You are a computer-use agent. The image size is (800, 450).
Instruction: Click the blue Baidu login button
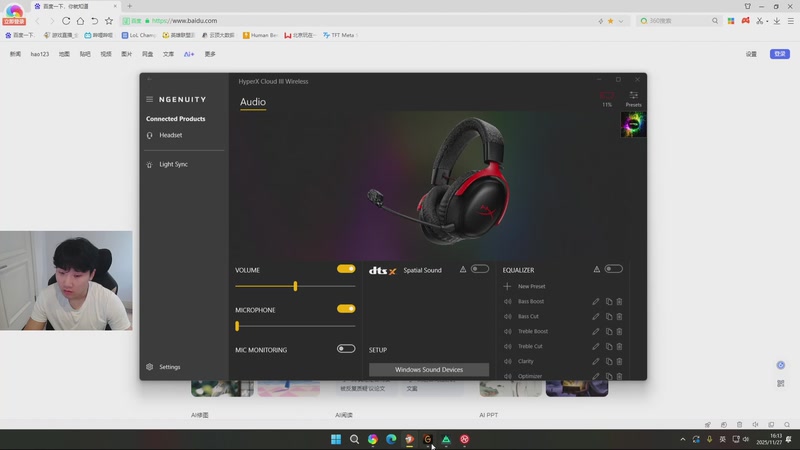click(x=780, y=54)
